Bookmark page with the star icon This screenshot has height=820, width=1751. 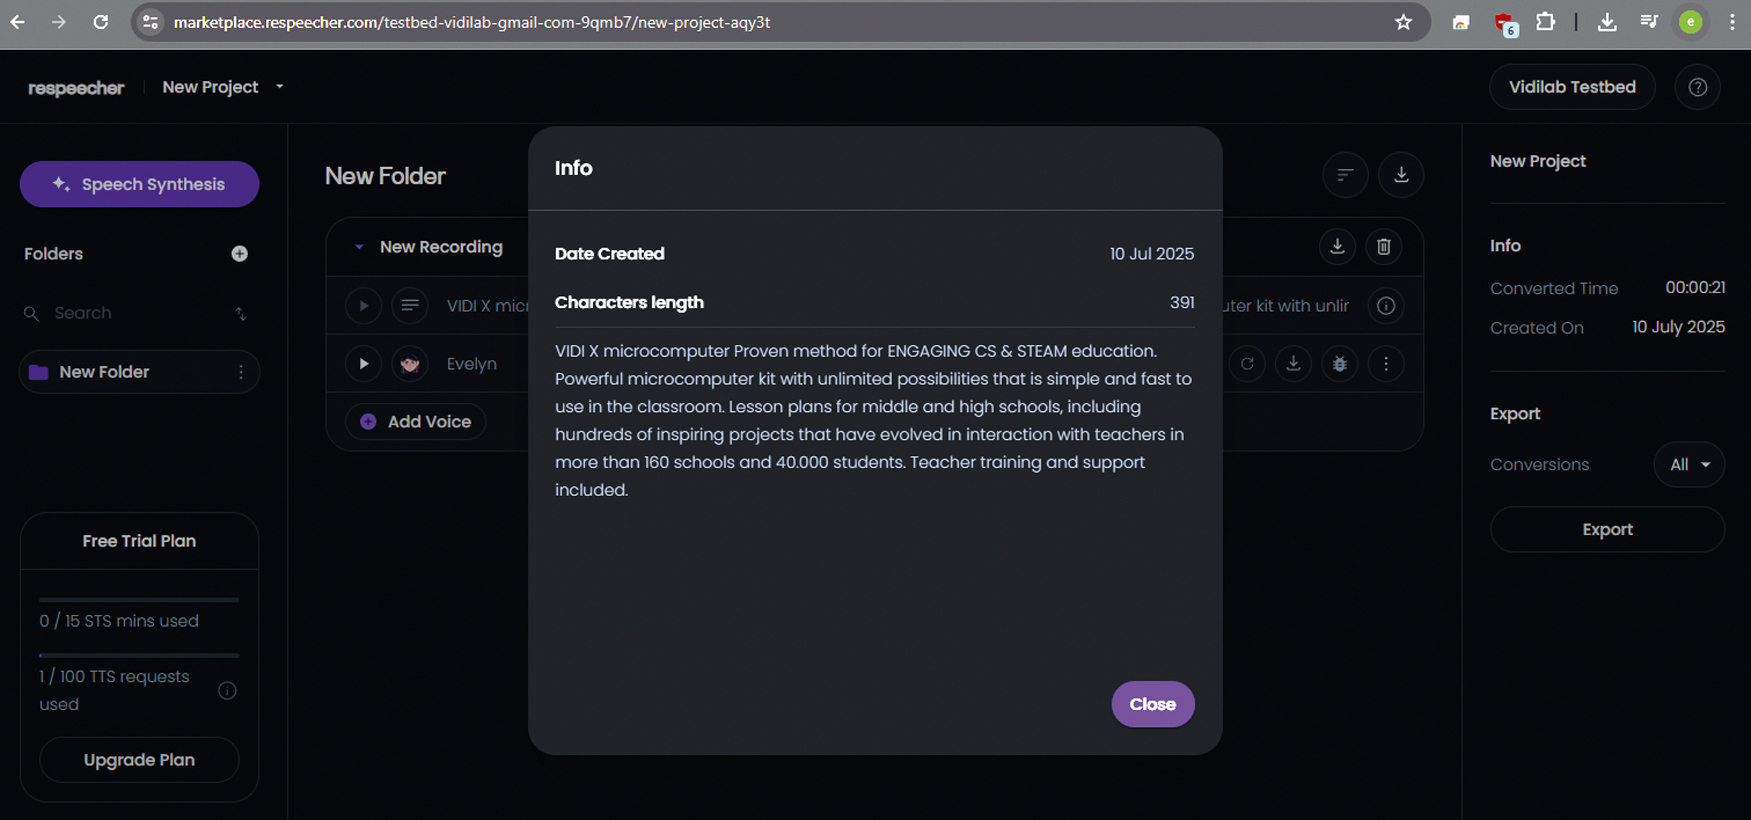point(1403,22)
